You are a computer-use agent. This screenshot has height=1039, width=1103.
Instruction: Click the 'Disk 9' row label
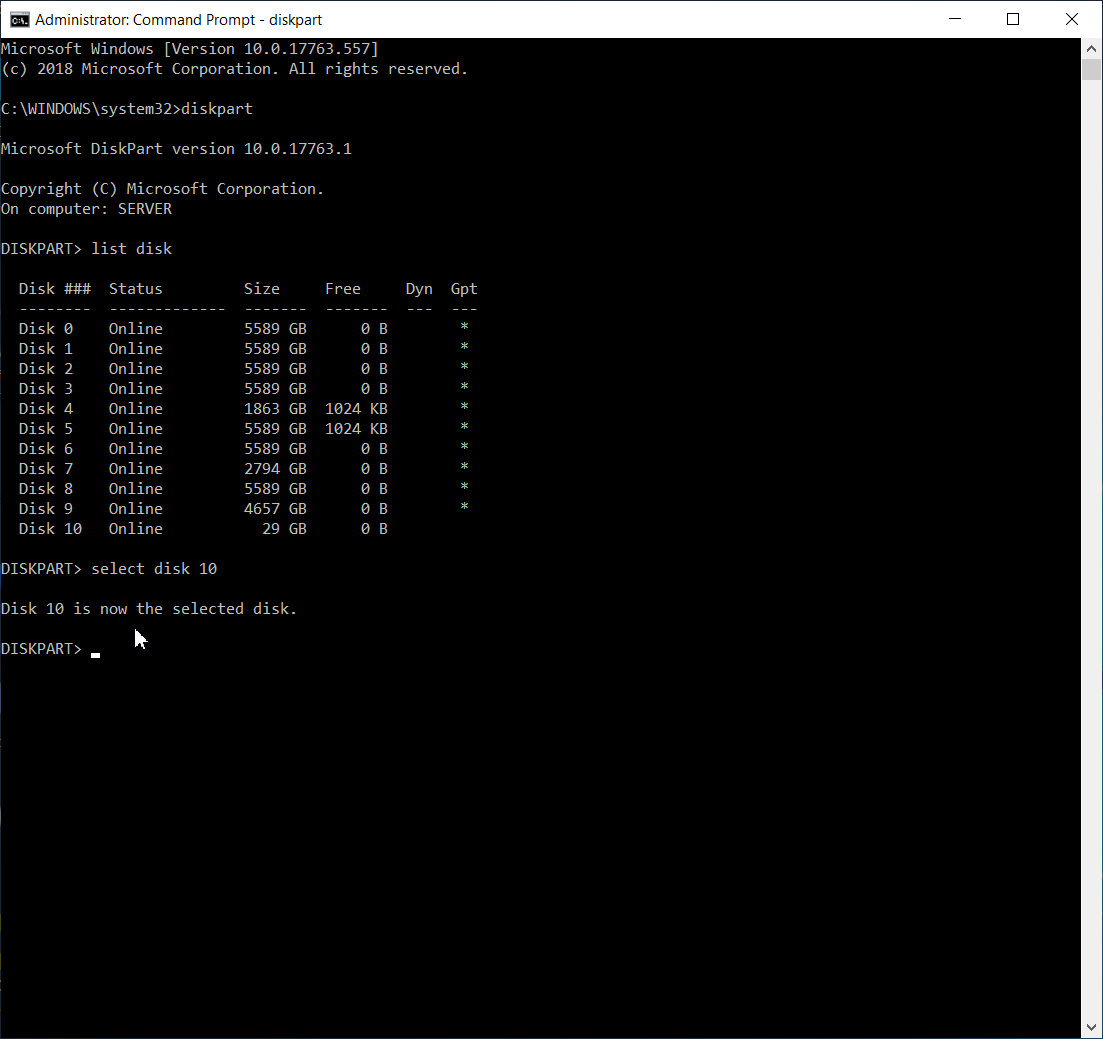tap(46, 509)
